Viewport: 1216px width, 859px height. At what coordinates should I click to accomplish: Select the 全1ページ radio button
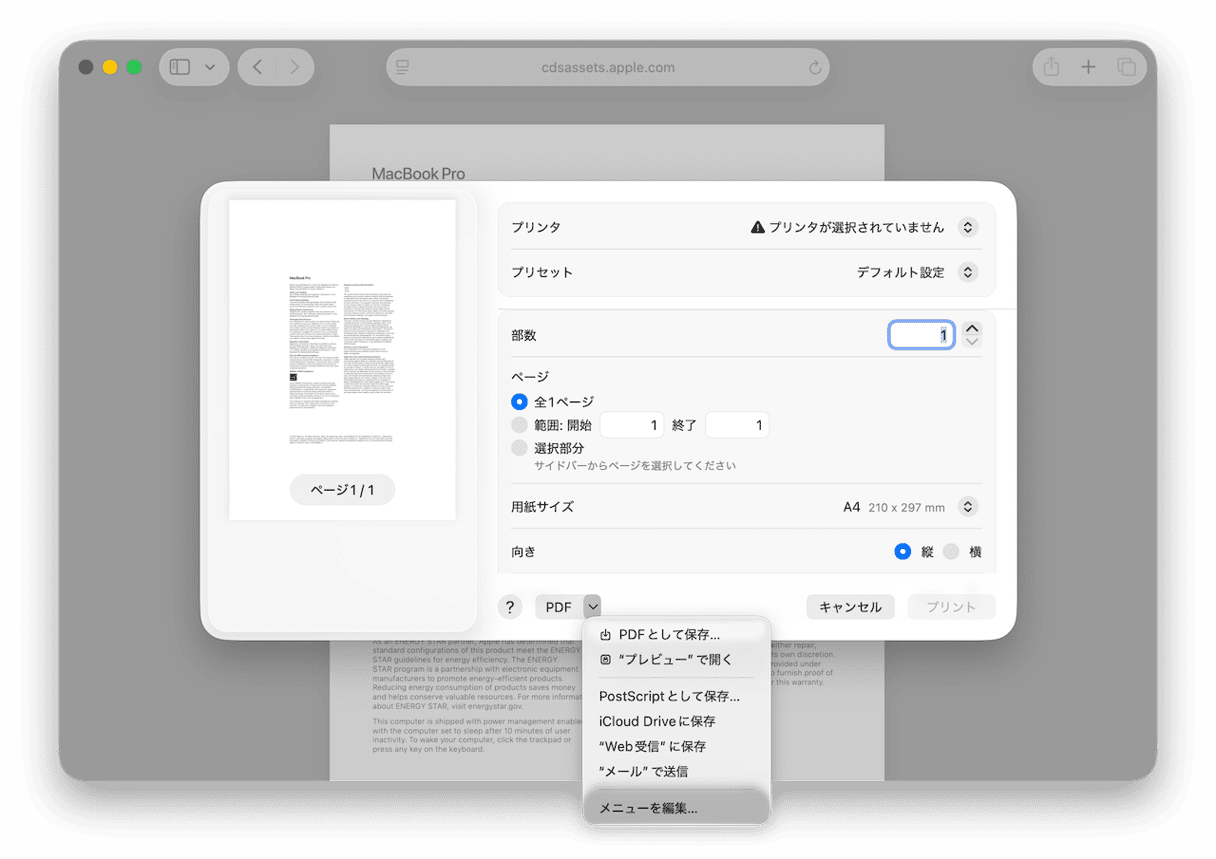point(519,401)
